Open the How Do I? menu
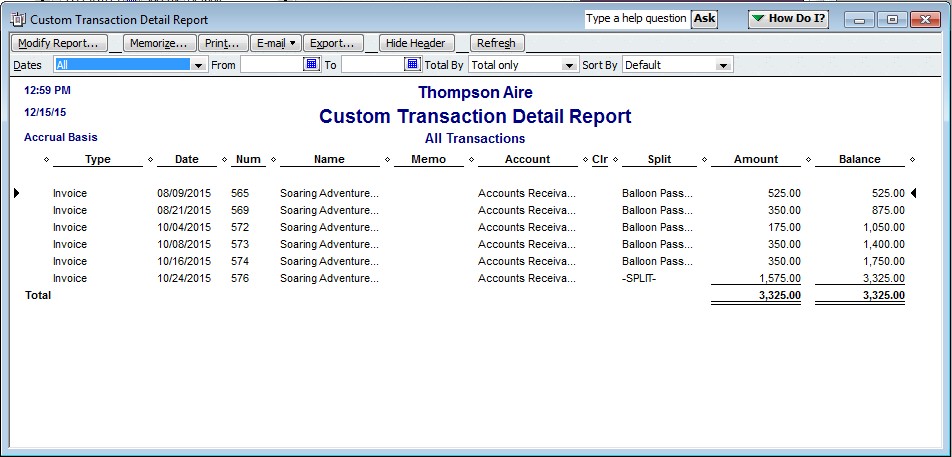 pyautogui.click(x=788, y=19)
